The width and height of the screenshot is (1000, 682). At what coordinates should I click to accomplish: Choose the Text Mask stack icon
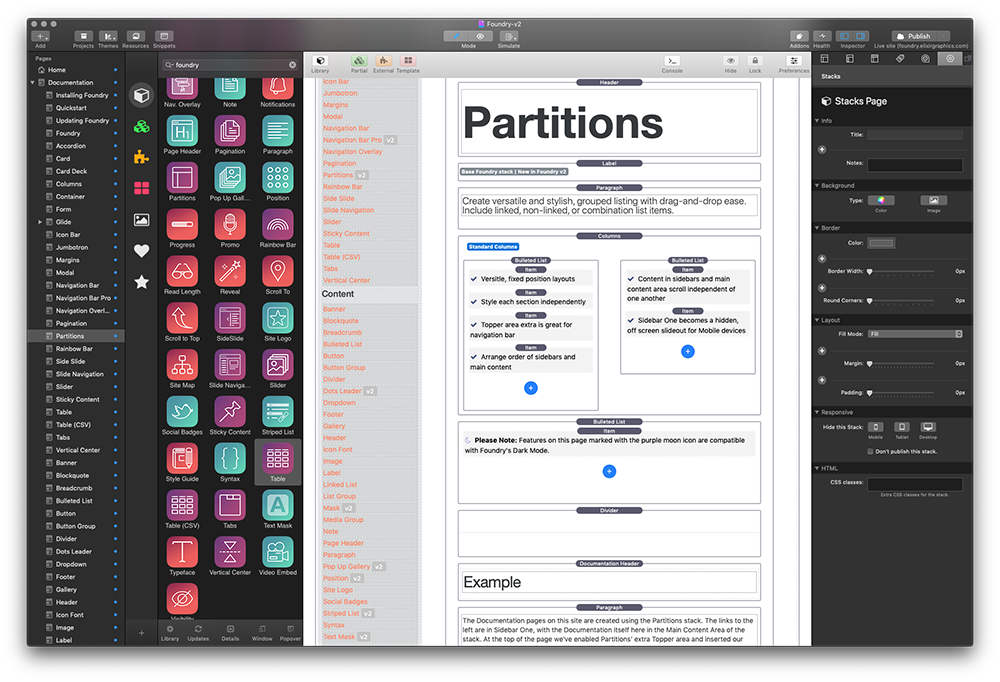(277, 505)
